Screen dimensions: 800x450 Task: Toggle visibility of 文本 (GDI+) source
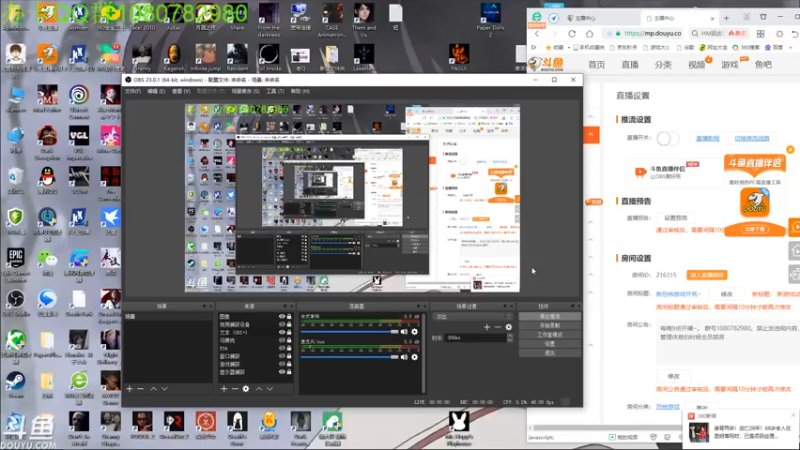coord(282,332)
